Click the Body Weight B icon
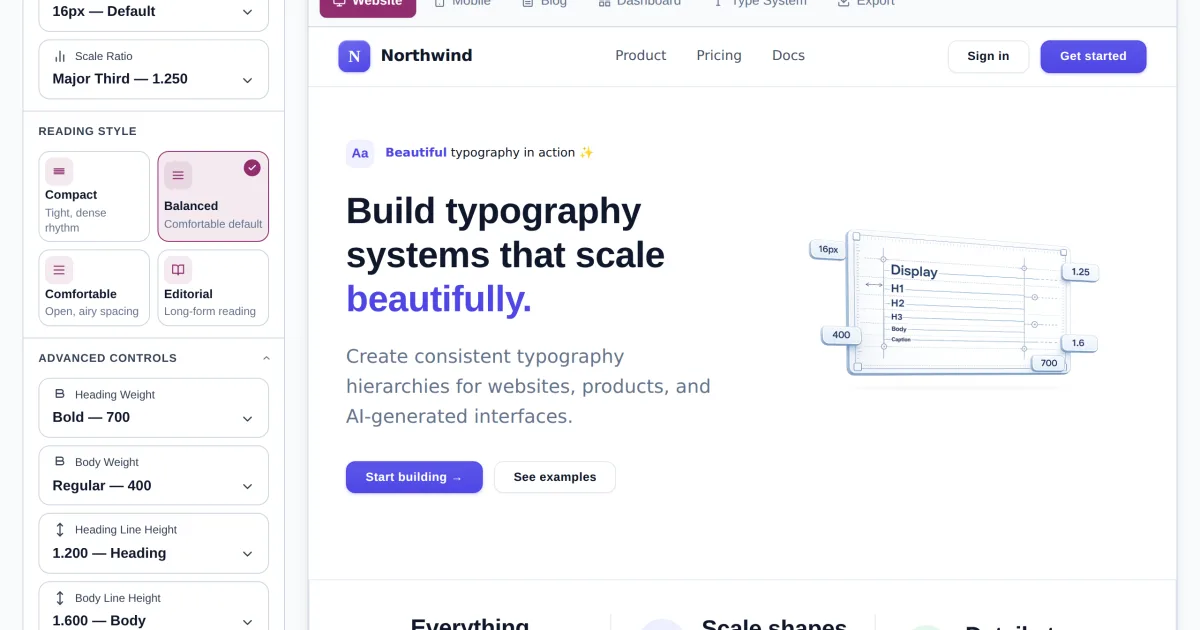The width and height of the screenshot is (1200, 630). pos(60,462)
